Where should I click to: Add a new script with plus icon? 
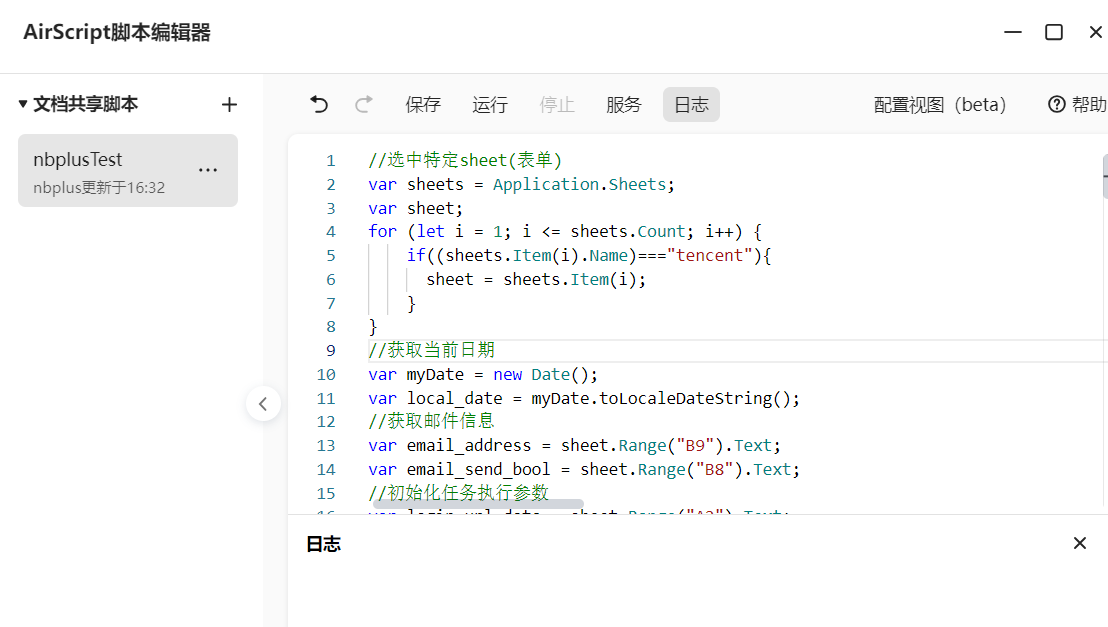click(x=229, y=104)
